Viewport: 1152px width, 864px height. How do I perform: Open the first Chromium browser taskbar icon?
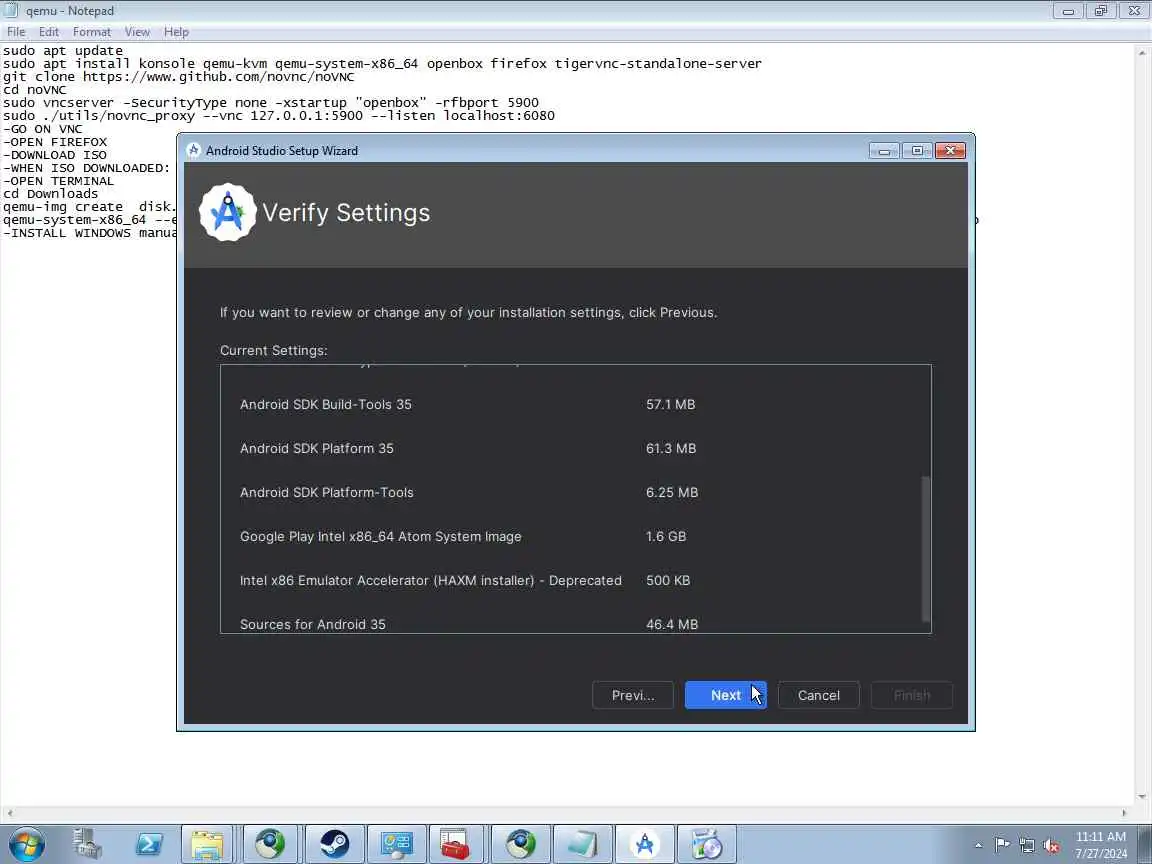[270, 844]
